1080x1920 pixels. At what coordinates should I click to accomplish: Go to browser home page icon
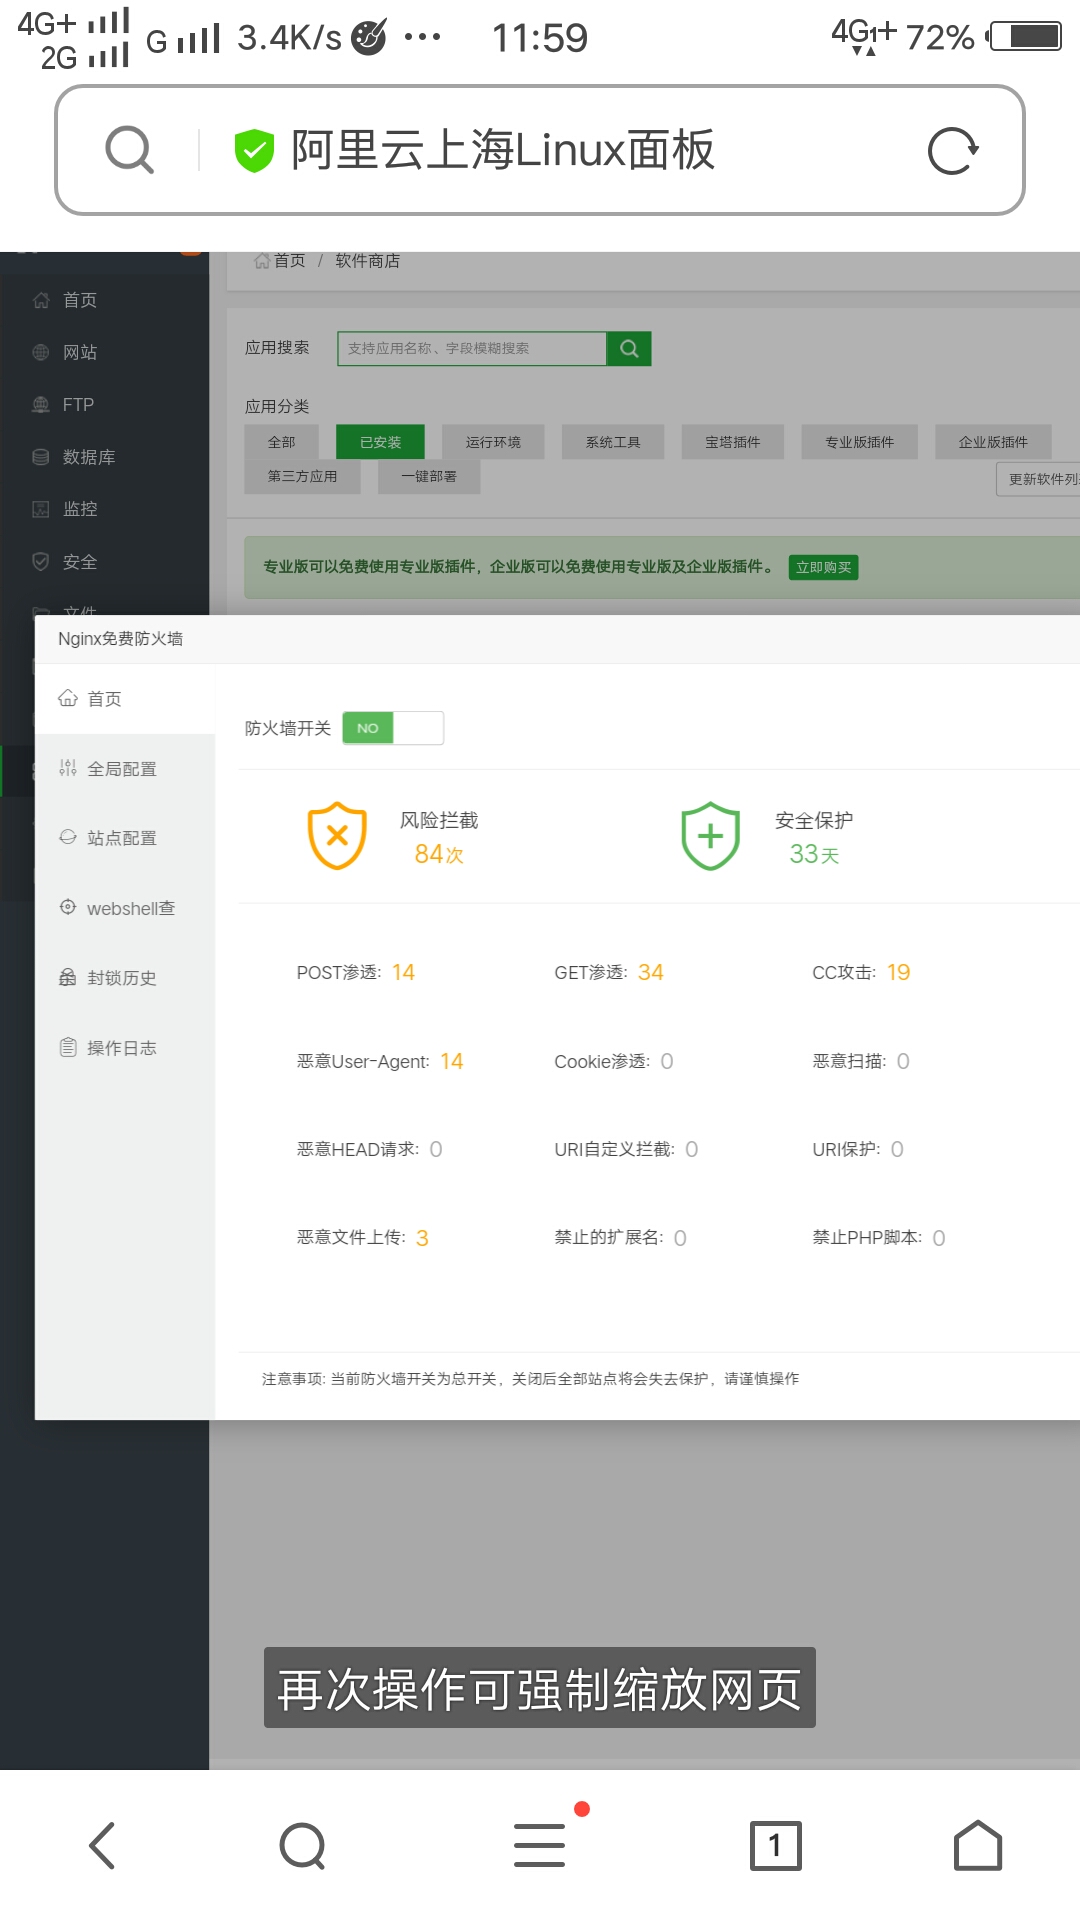click(978, 1845)
